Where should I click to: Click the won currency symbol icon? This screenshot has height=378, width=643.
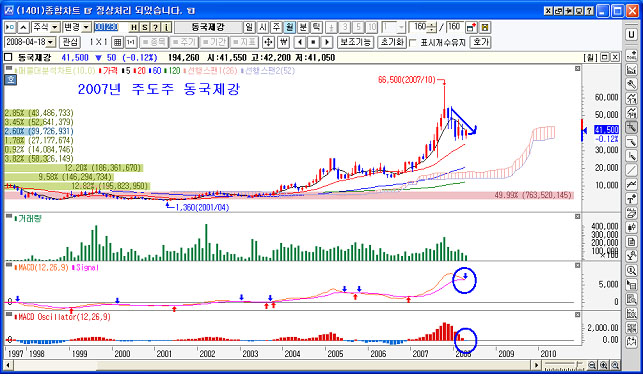[x=283, y=42]
